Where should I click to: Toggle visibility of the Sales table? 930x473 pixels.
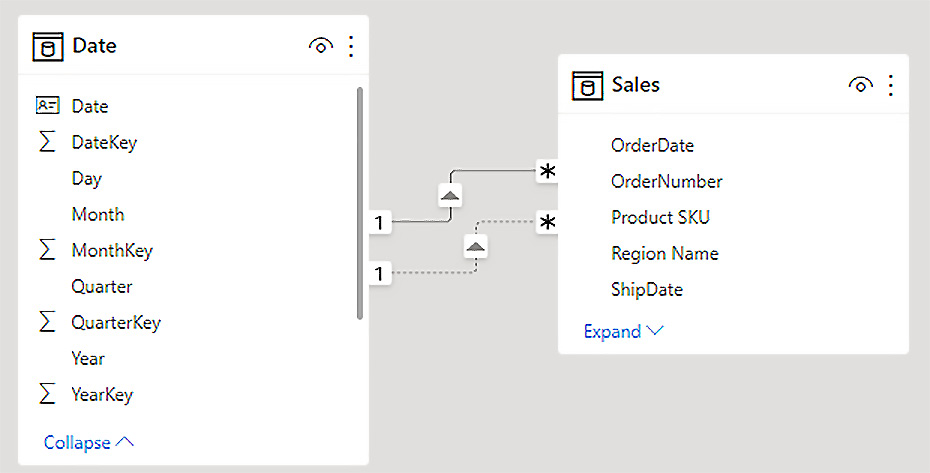click(860, 85)
